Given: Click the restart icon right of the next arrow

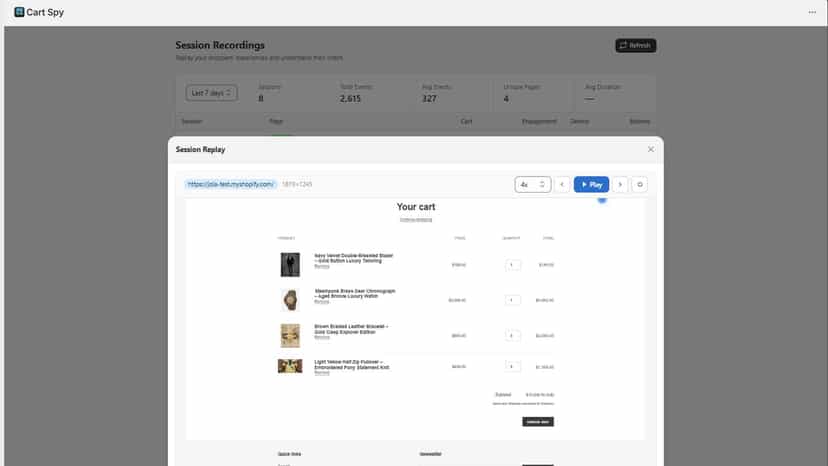Looking at the screenshot, I should 639,184.
